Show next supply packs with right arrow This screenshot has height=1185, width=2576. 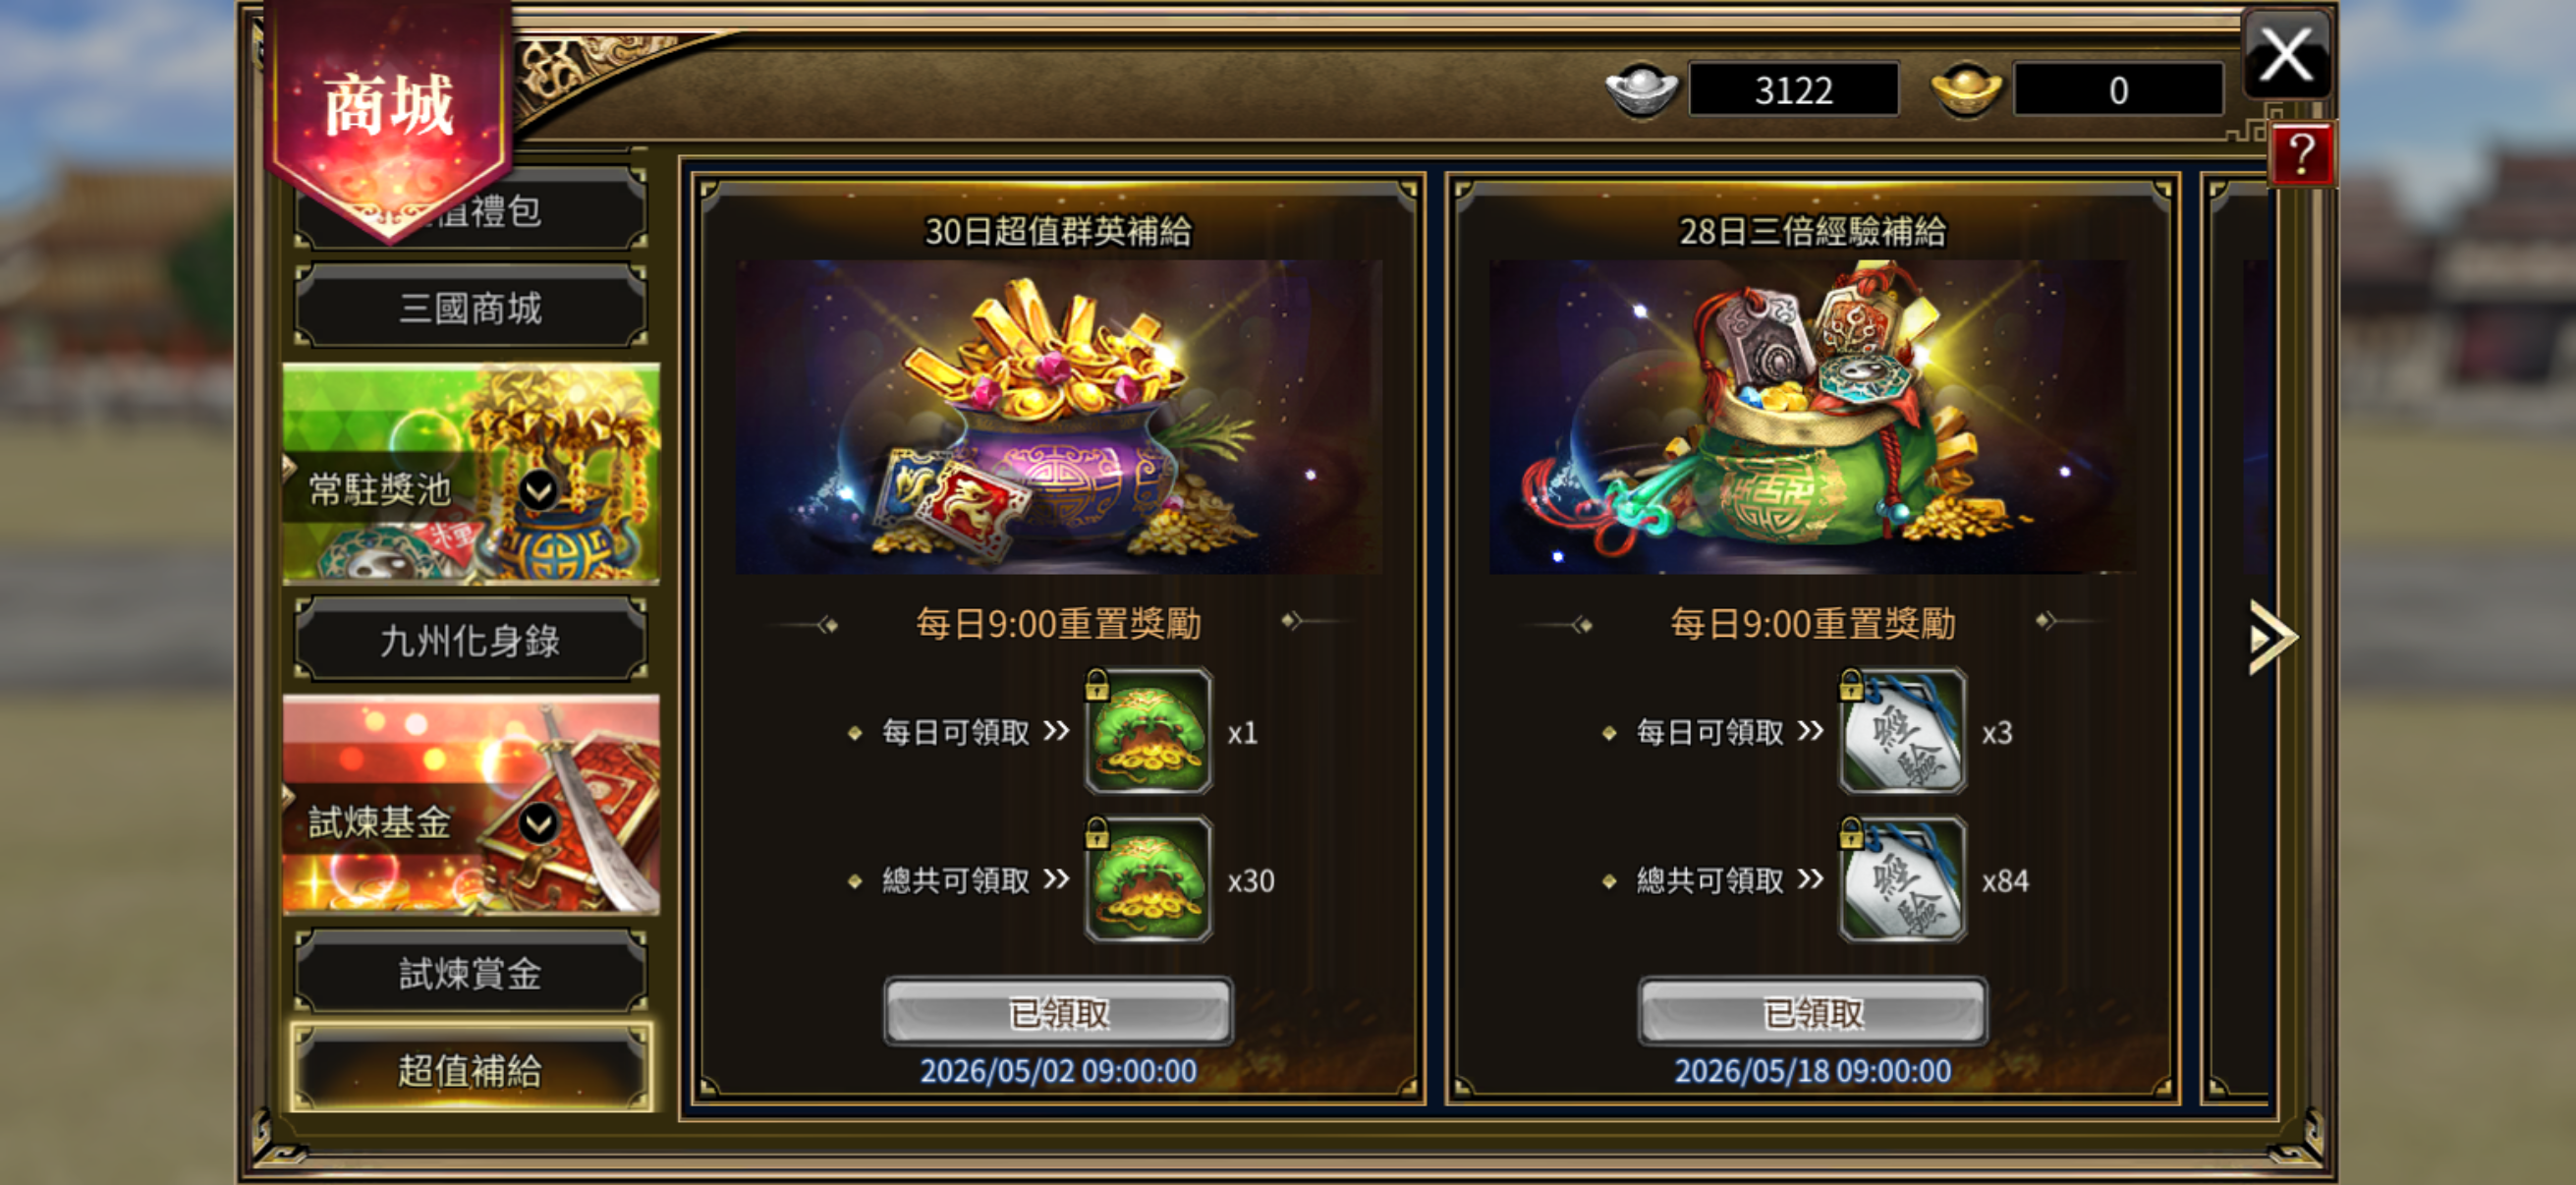coord(2272,637)
